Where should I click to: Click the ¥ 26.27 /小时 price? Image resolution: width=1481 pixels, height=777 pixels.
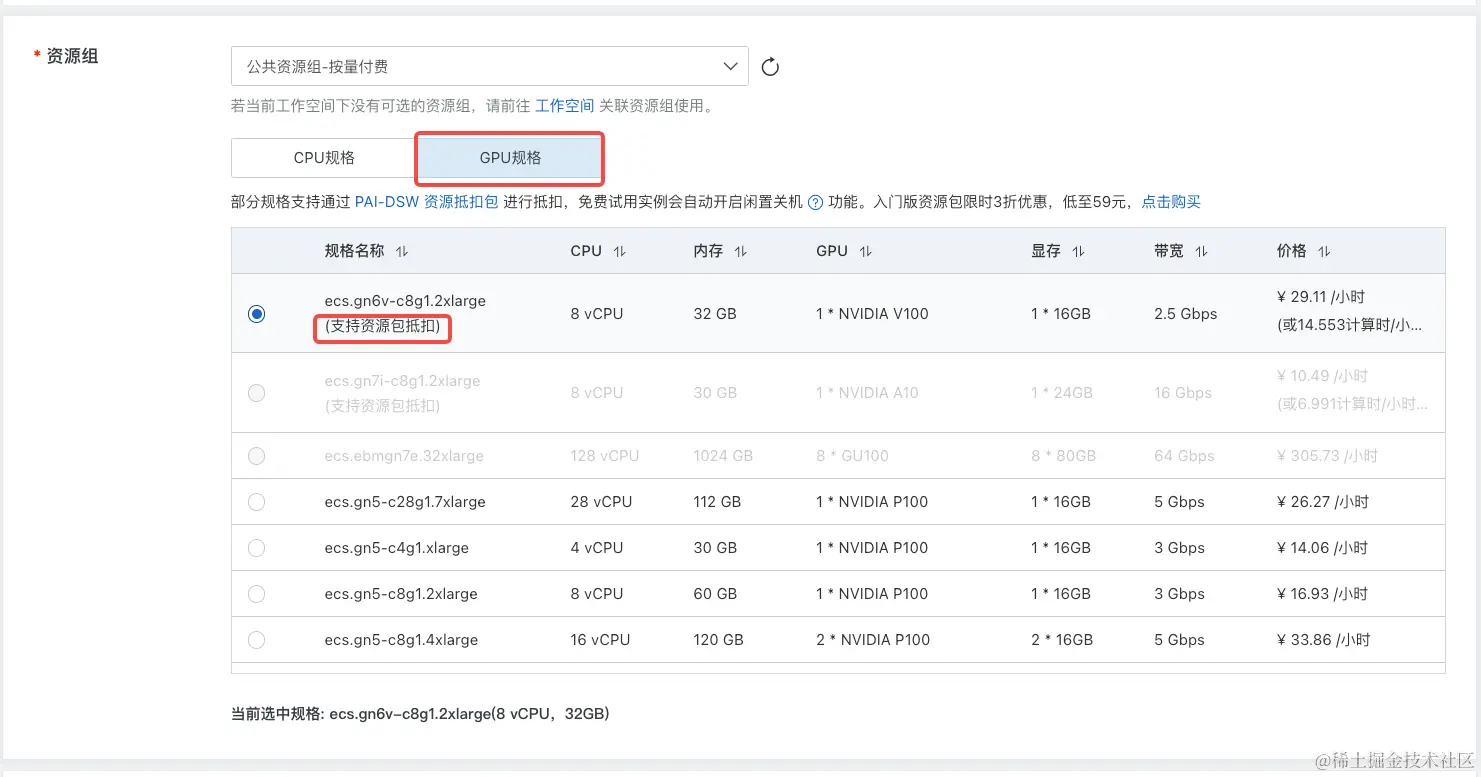pos(1323,502)
